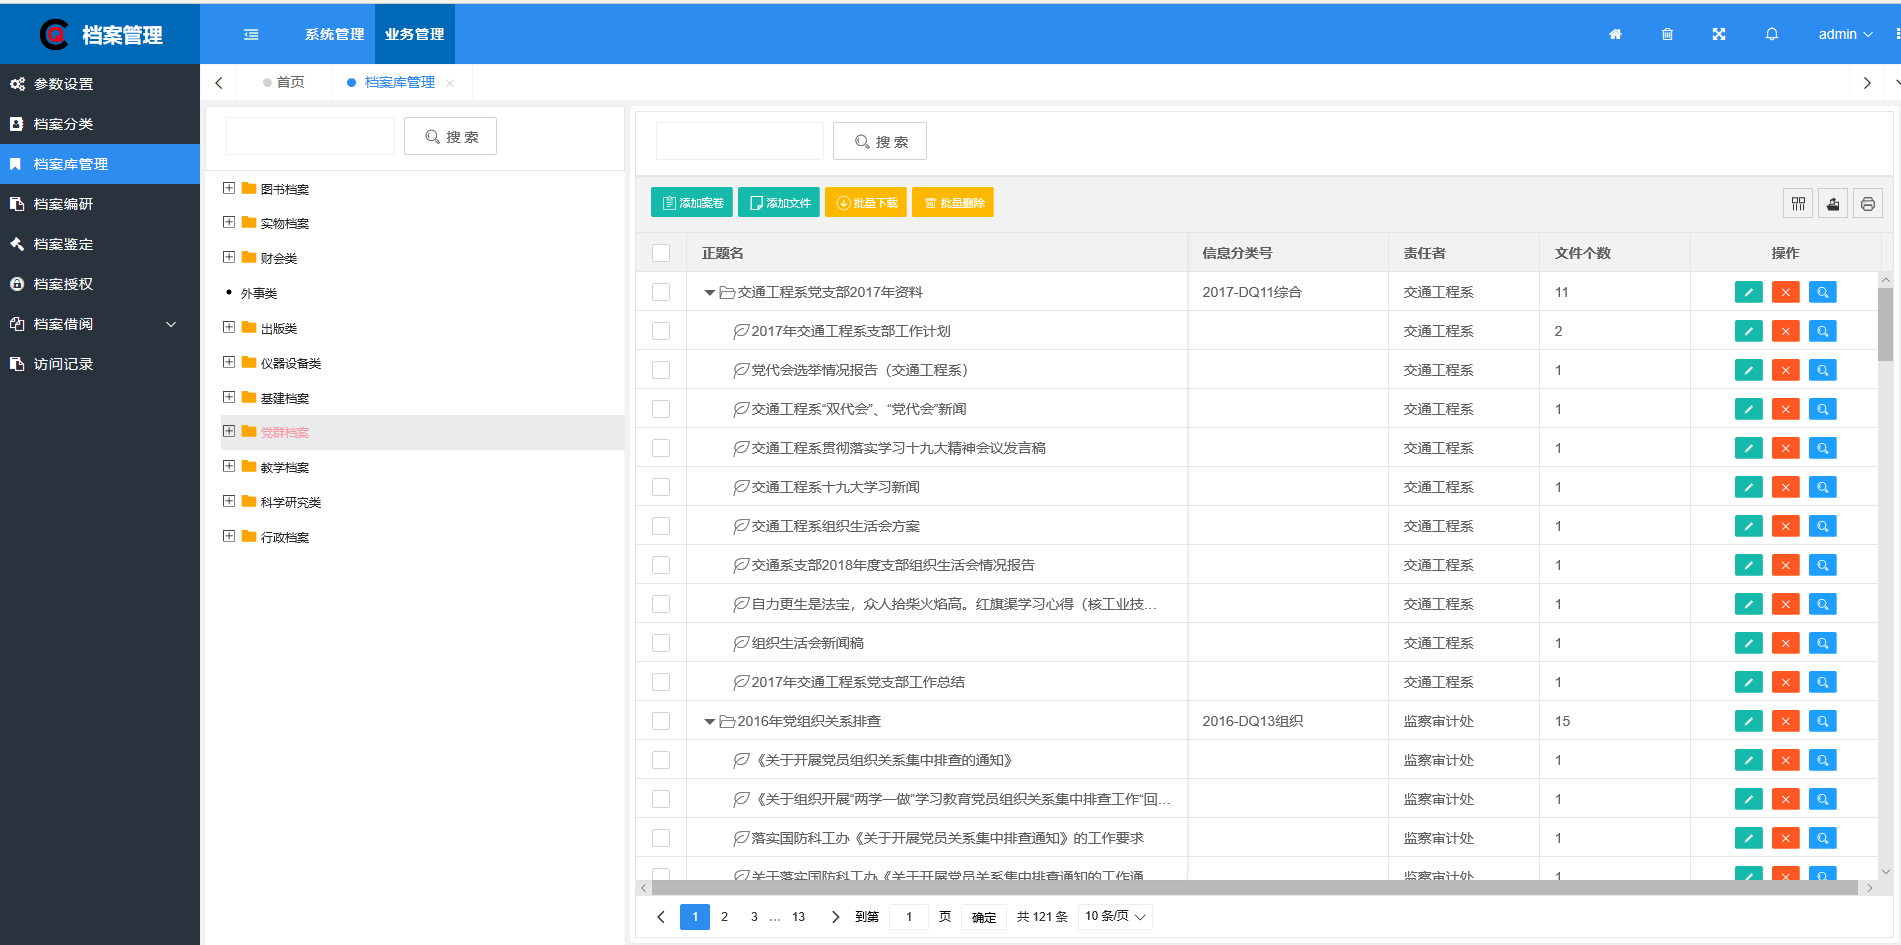Image resolution: width=1901 pixels, height=945 pixels.
Task: Check the row for 2017年交通工程系支部工作计划
Action: tap(660, 330)
